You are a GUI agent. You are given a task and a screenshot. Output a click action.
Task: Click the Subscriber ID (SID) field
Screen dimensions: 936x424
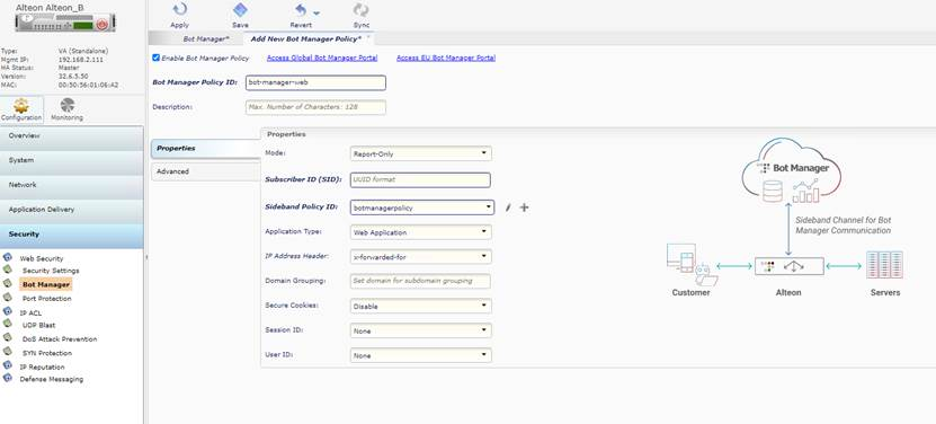(420, 180)
